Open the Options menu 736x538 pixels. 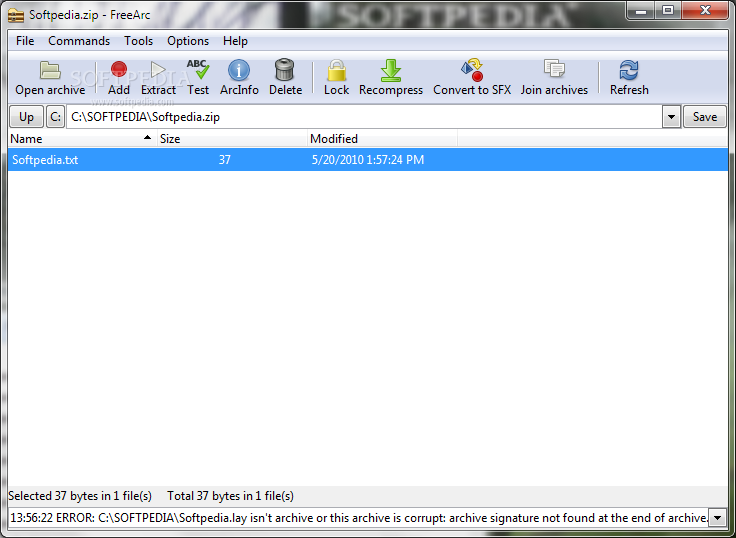click(x=188, y=41)
